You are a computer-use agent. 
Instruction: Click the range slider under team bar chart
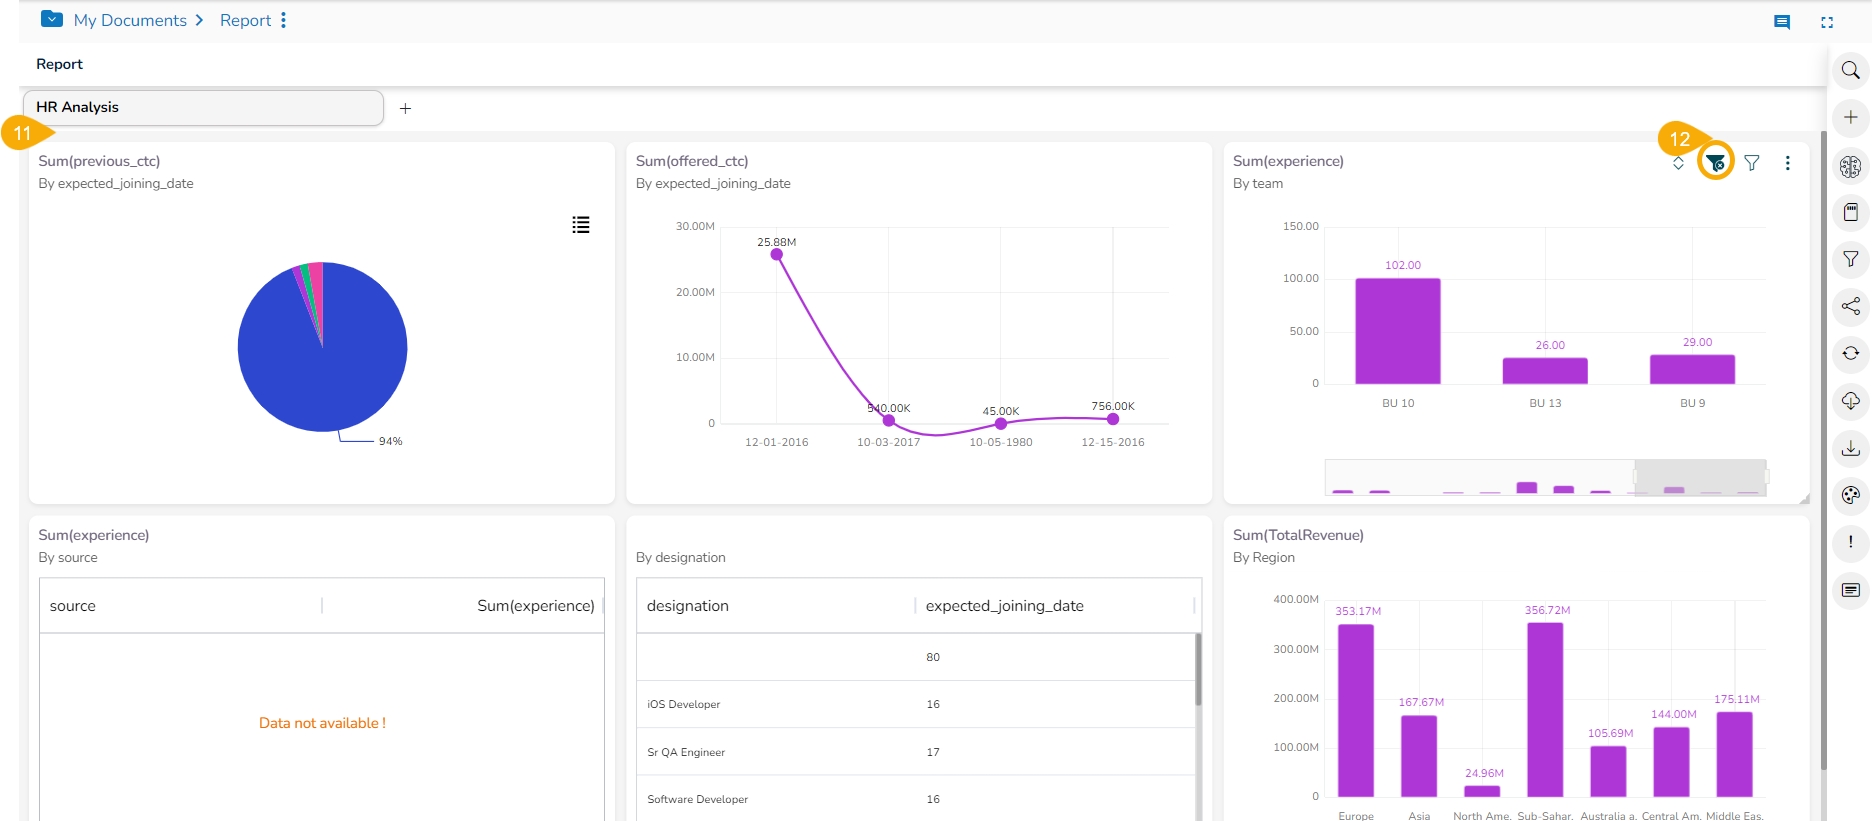tap(1699, 477)
